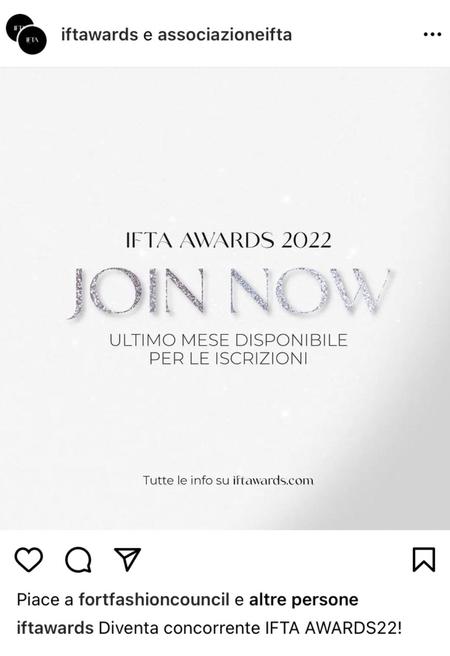Open the associazioneifta profile in header
This screenshot has width=450, height=656.
[225, 34]
